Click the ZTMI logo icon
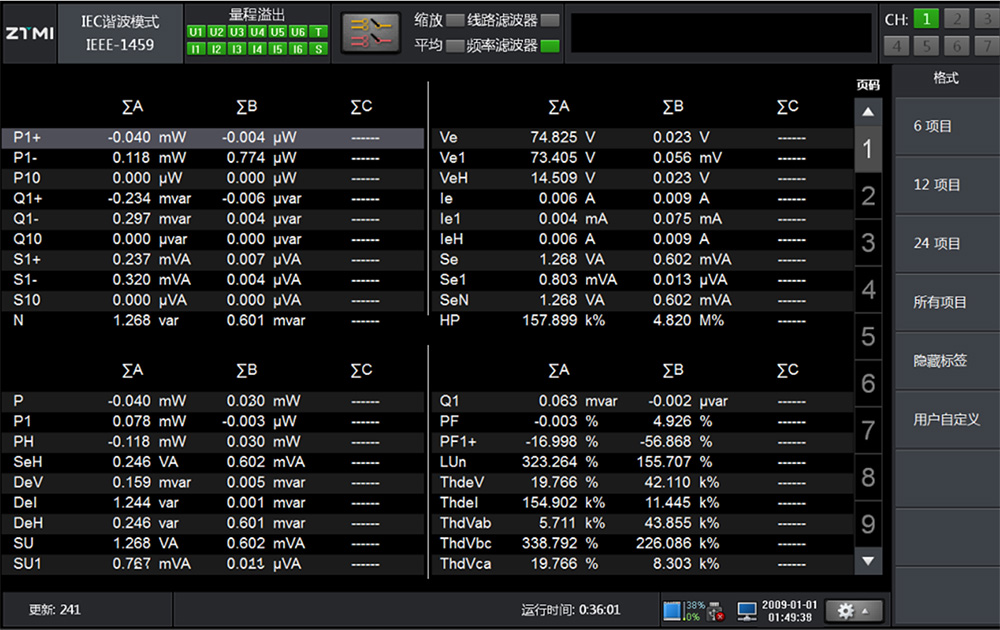This screenshot has height=630, width=1000. pyautogui.click(x=29, y=32)
